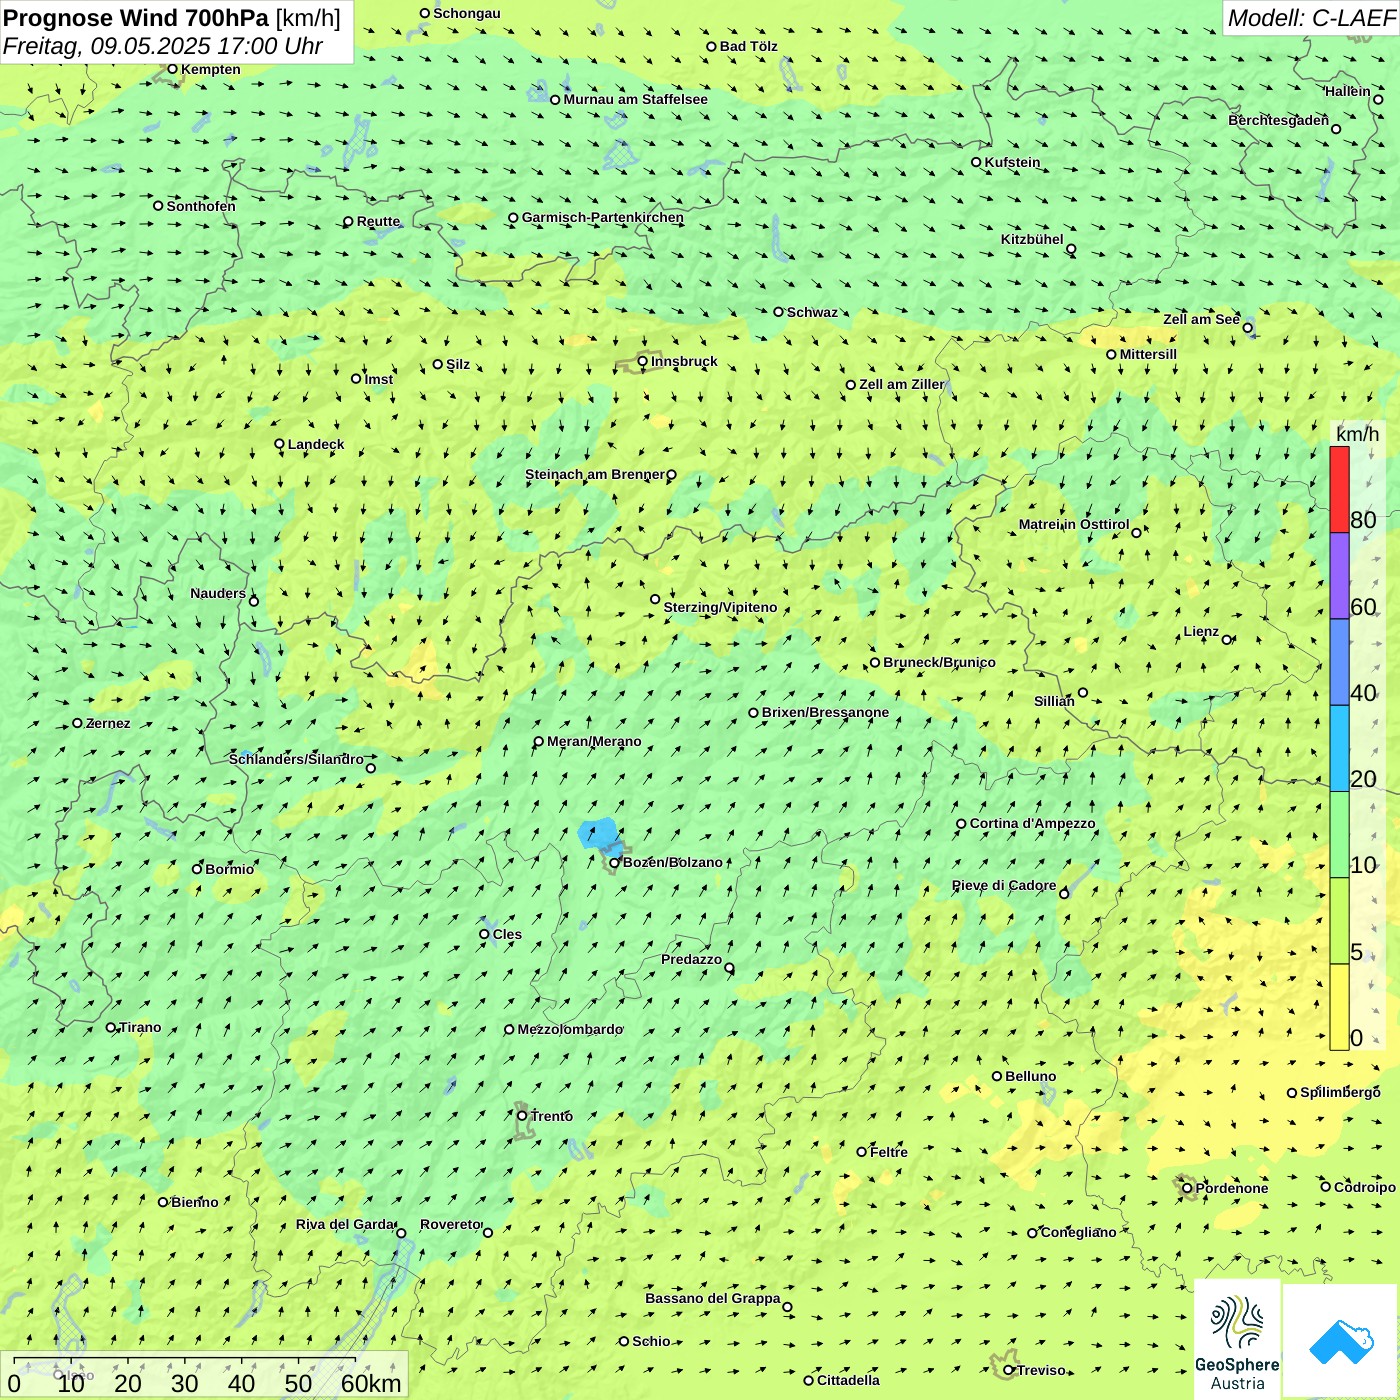Click the Bad Tölz label
1400x1400 pixels.
(748, 46)
